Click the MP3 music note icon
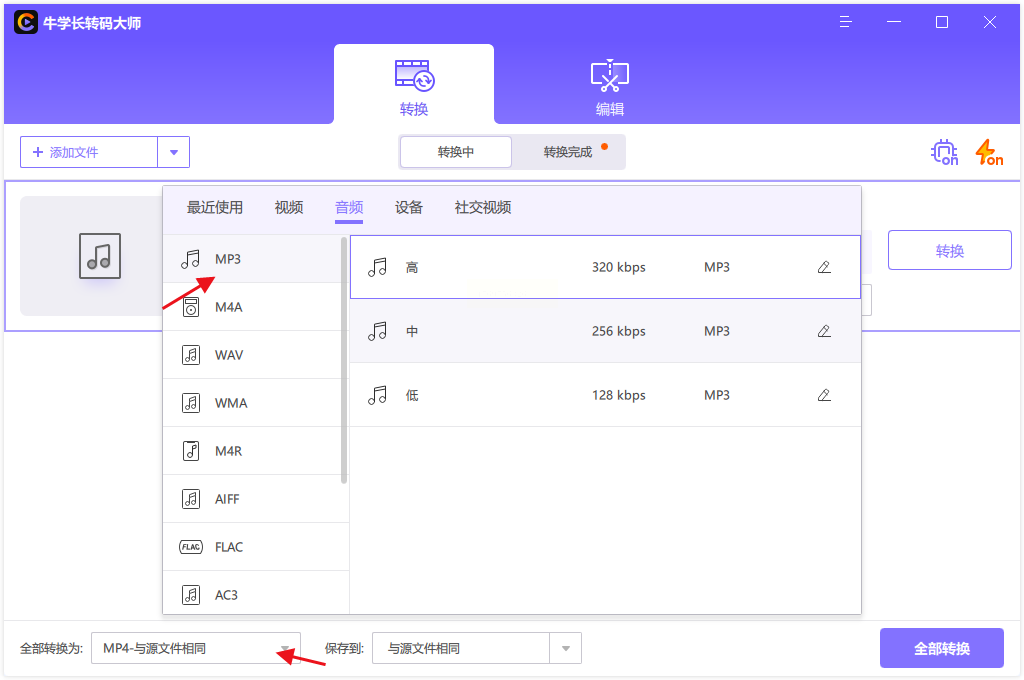 pos(191,259)
